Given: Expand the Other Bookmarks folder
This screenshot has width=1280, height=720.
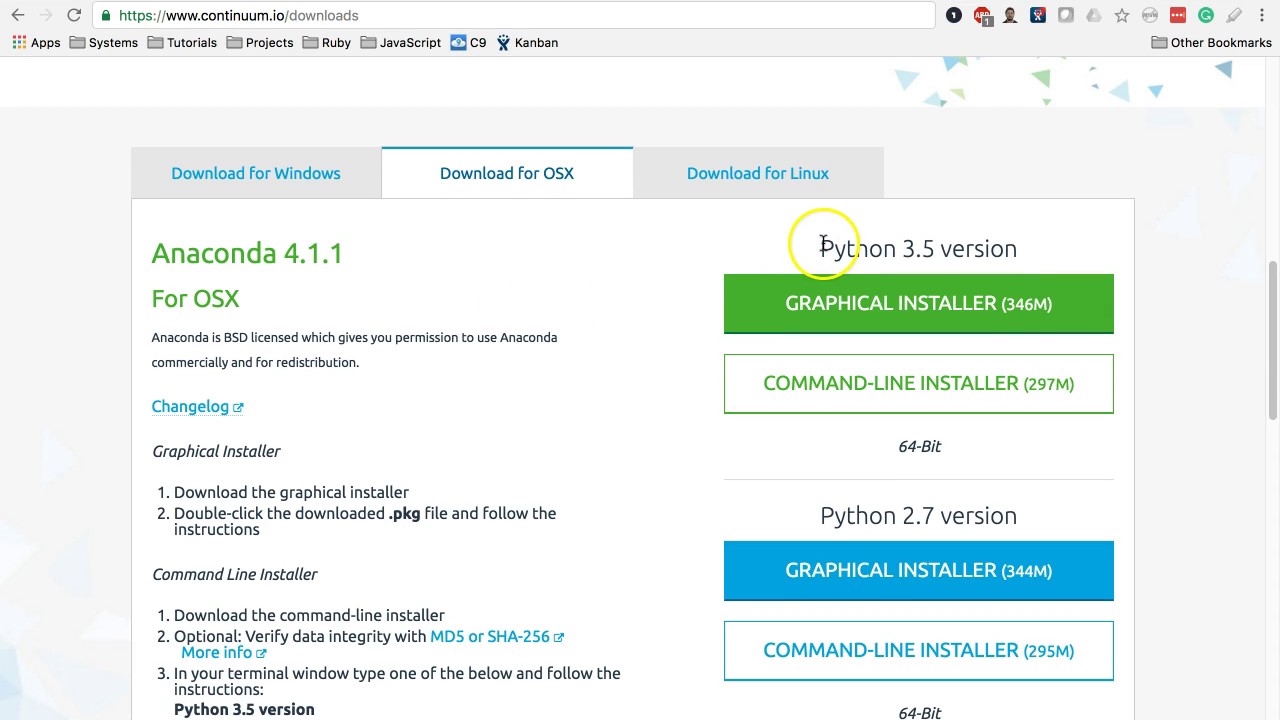Looking at the screenshot, I should (x=1211, y=43).
